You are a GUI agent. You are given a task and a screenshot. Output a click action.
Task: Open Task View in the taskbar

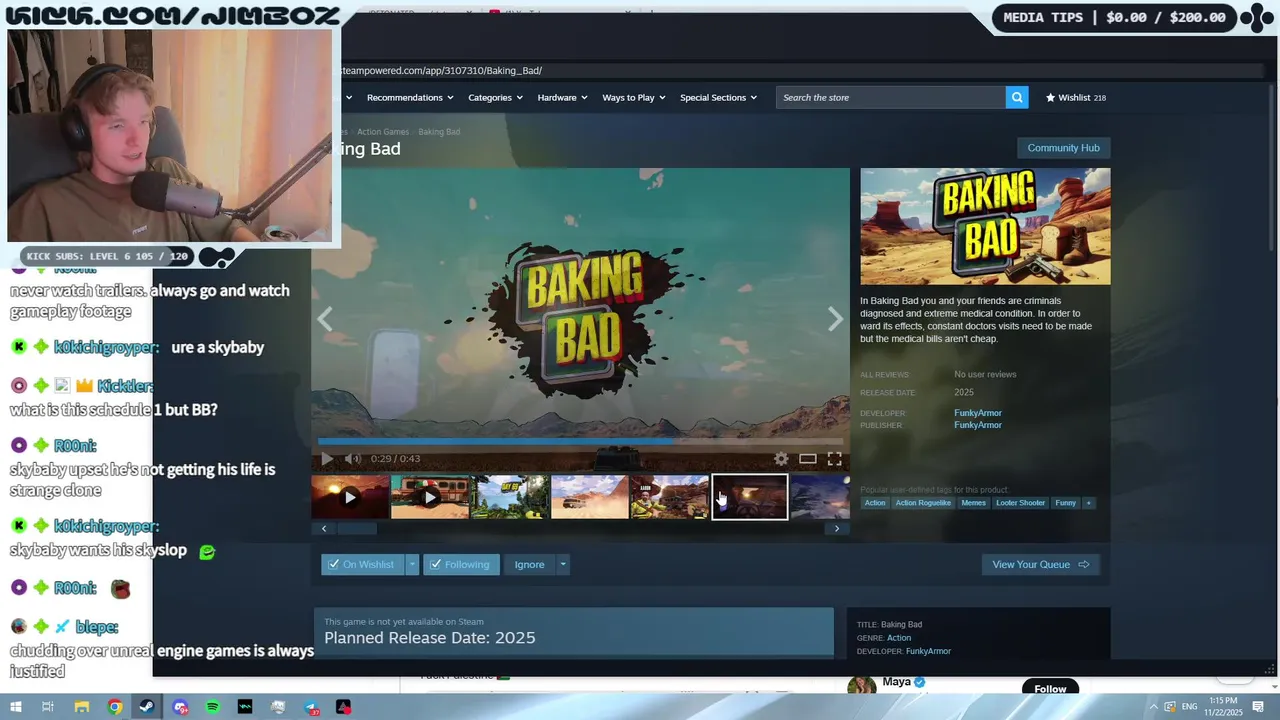tap(47, 707)
